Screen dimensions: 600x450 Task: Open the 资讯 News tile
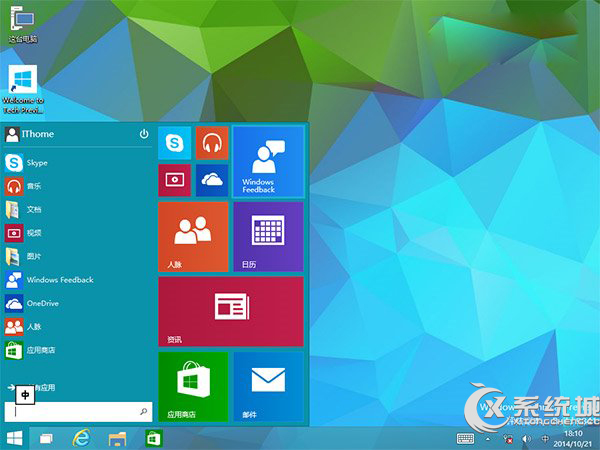[231, 311]
